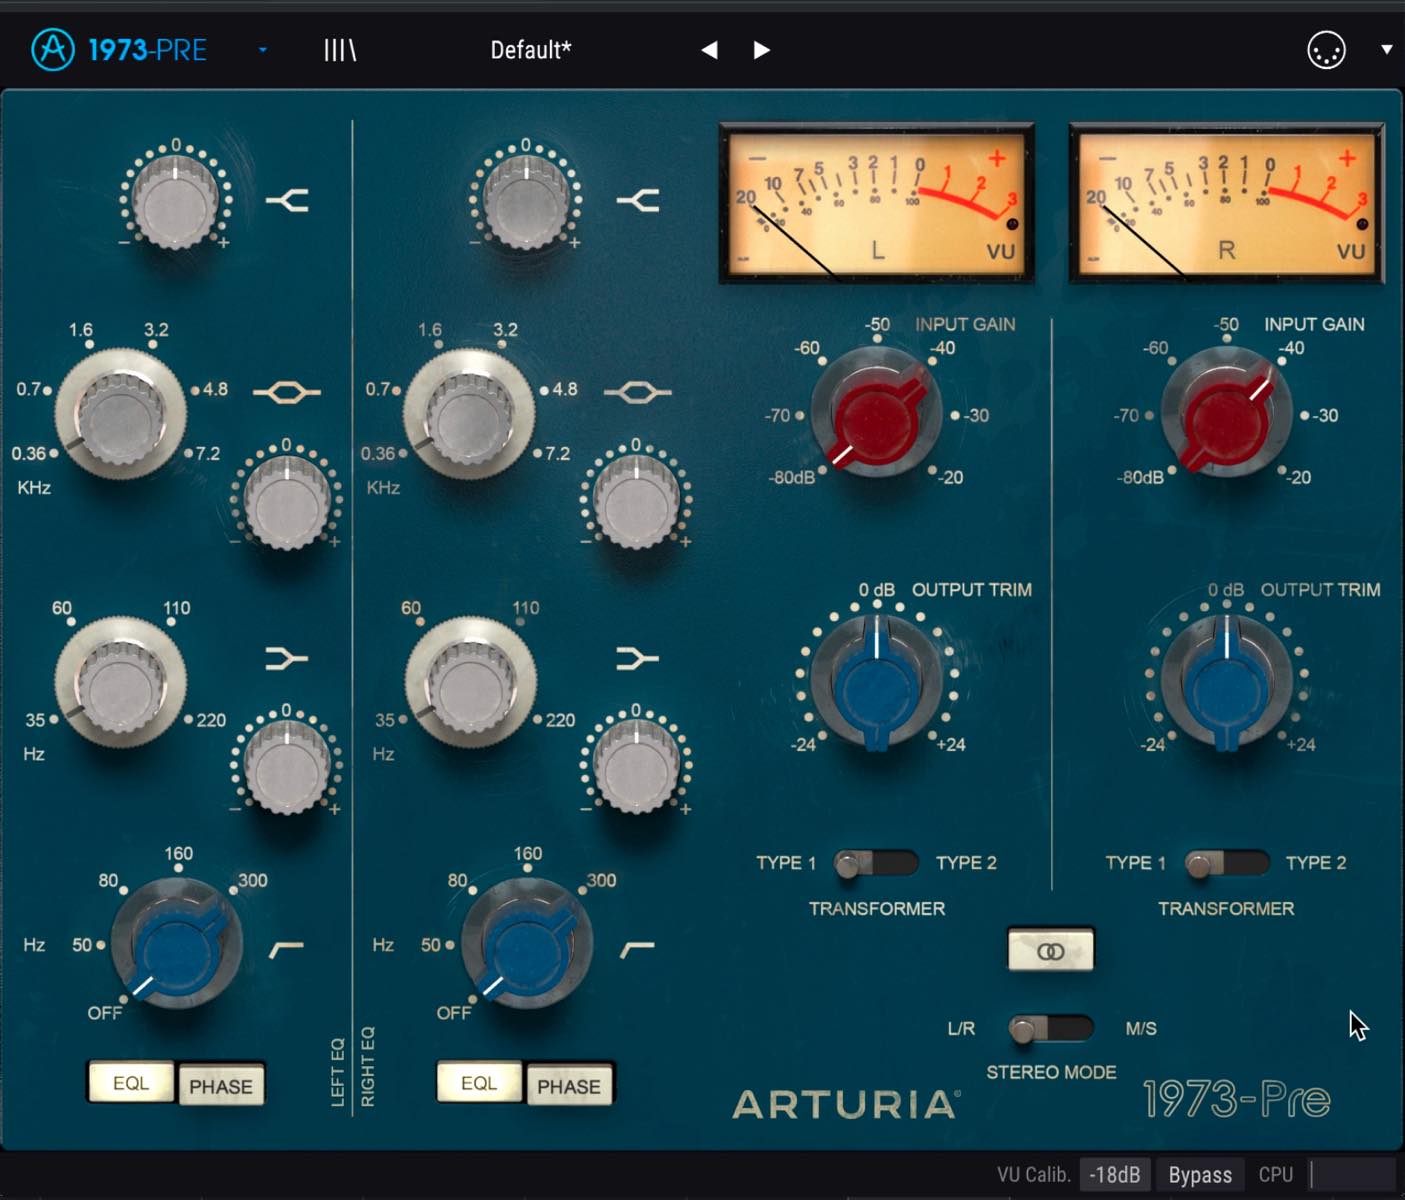Click left mid bell filter icon
The height and width of the screenshot is (1200, 1405).
[x=287, y=392]
